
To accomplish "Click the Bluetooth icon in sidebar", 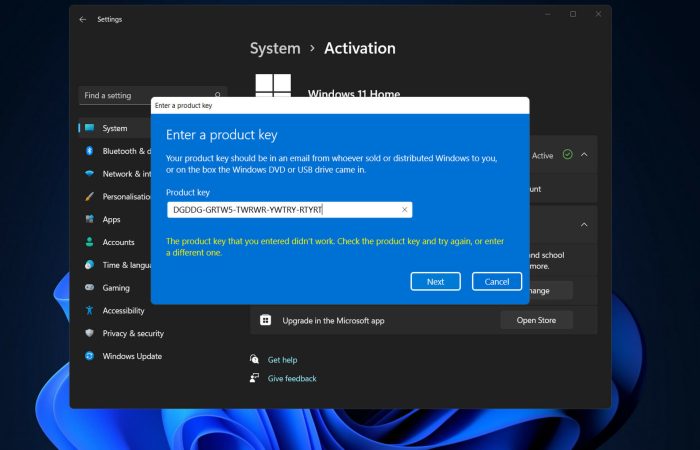I will tap(89, 151).
